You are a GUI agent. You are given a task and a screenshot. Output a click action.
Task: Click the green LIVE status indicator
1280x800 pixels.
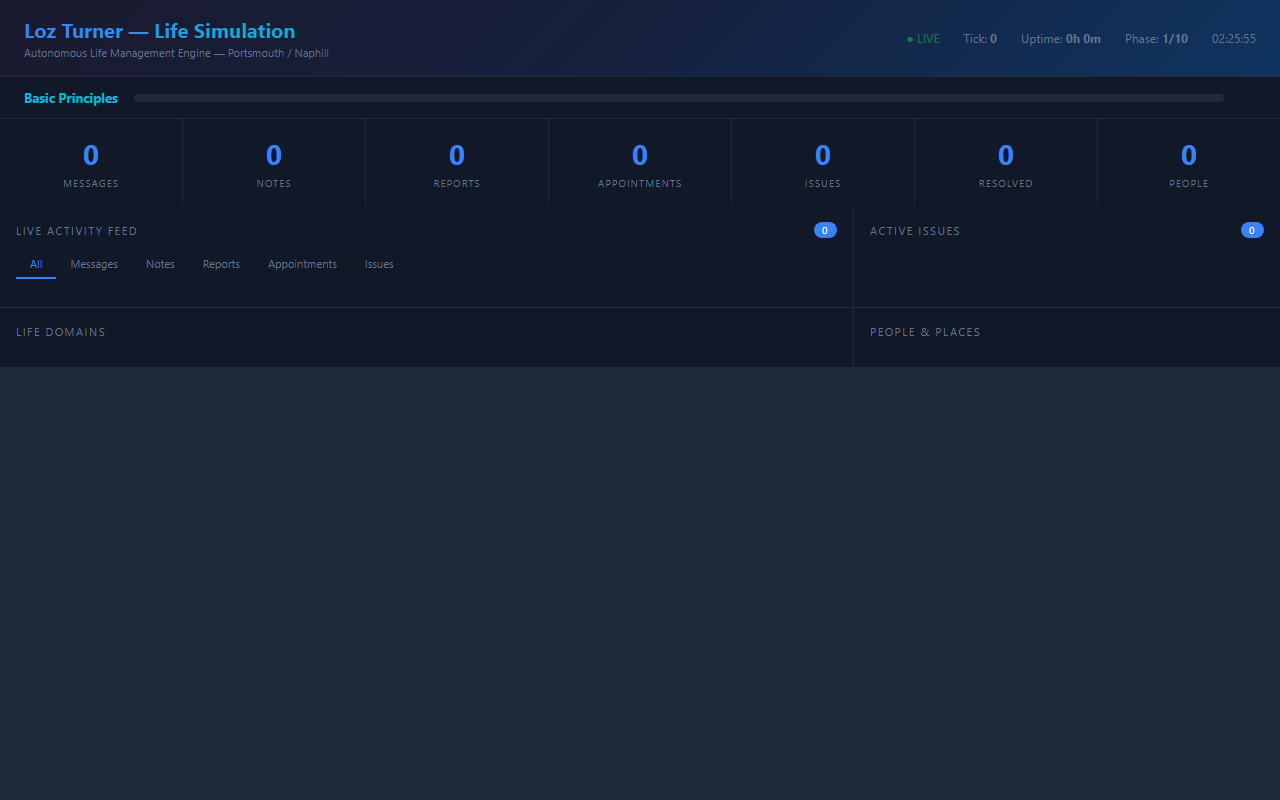[923, 39]
